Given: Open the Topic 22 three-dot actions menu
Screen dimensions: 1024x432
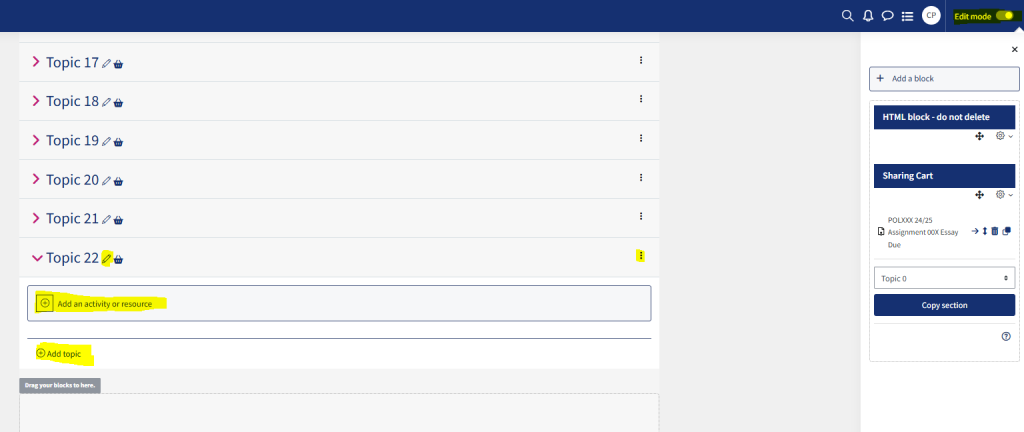Looking at the screenshot, I should pyautogui.click(x=641, y=256).
